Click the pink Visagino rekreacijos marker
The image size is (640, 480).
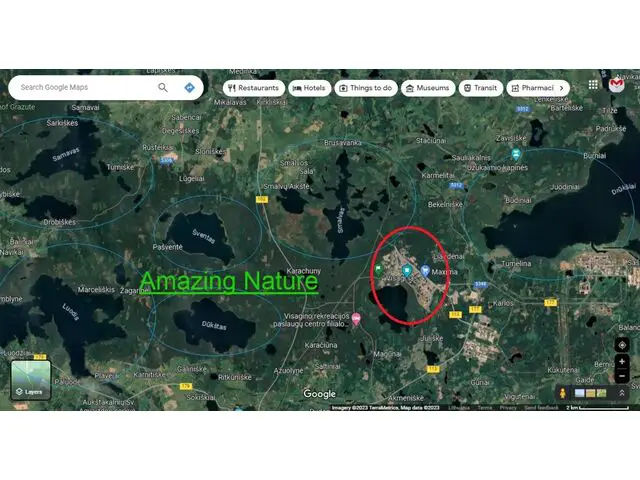coord(355,319)
